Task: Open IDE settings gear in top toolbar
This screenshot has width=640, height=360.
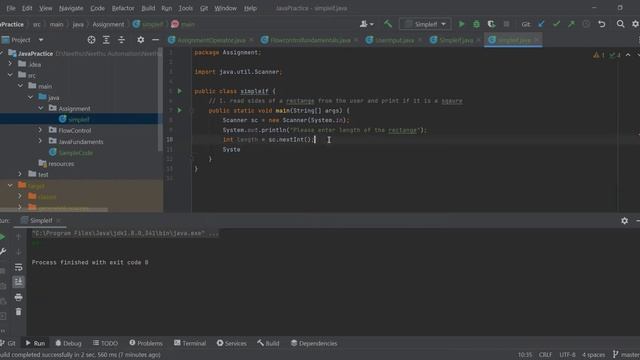Action: coord(635,24)
